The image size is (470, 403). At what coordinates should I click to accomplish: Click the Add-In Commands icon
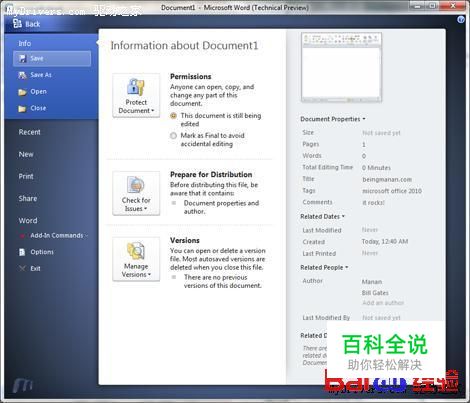(22, 236)
